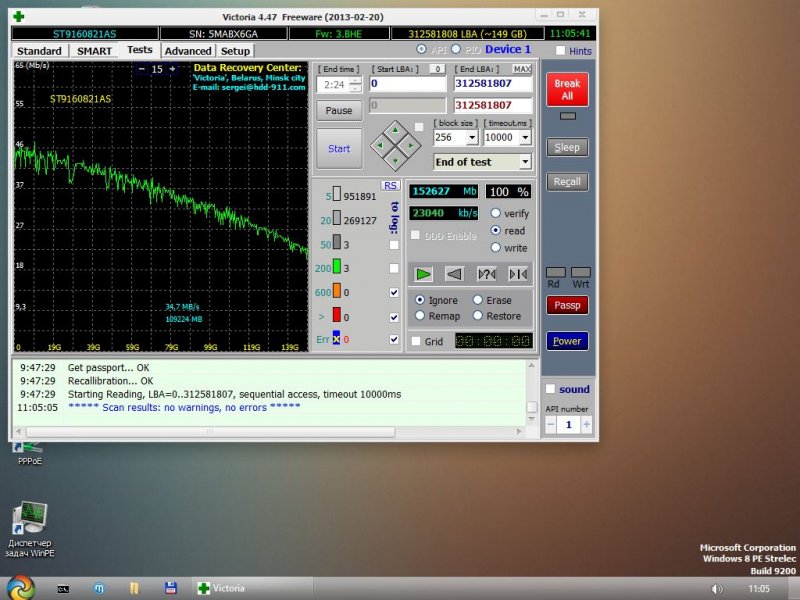Select the verify radio button

click(496, 213)
